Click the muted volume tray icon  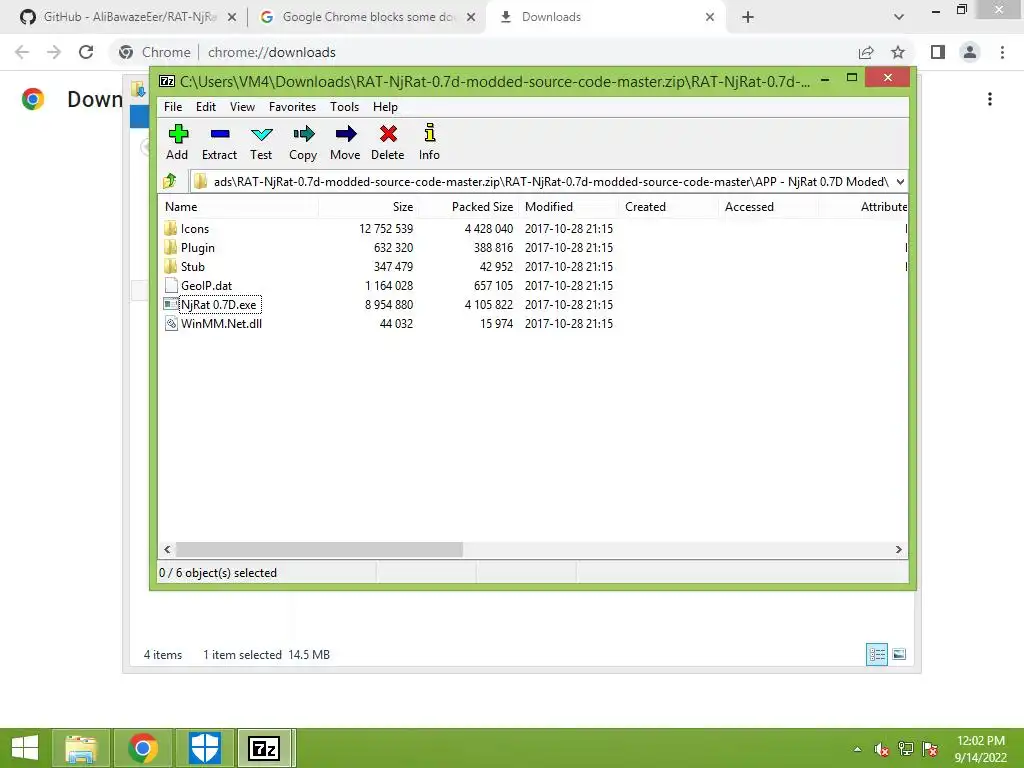pyautogui.click(x=882, y=749)
